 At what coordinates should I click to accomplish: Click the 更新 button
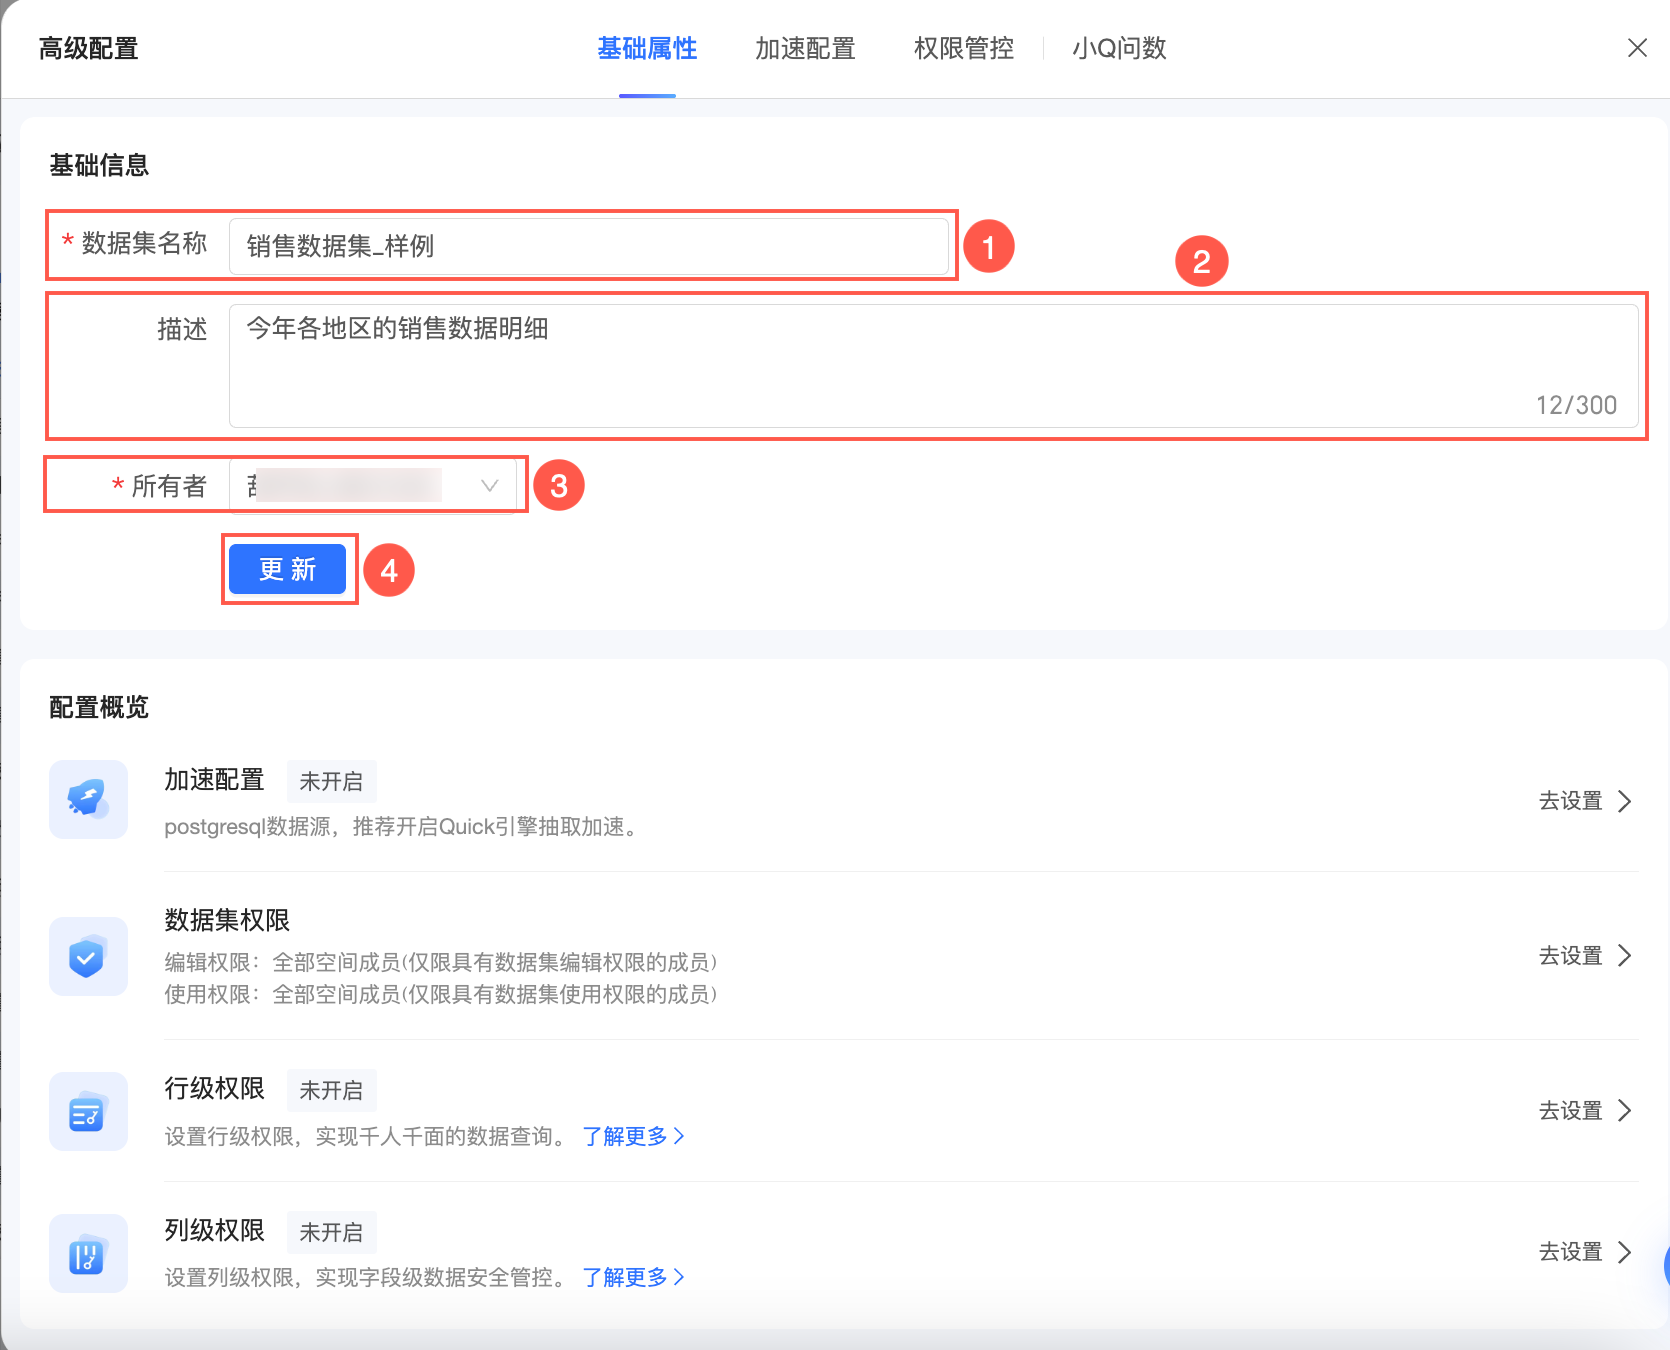click(288, 569)
